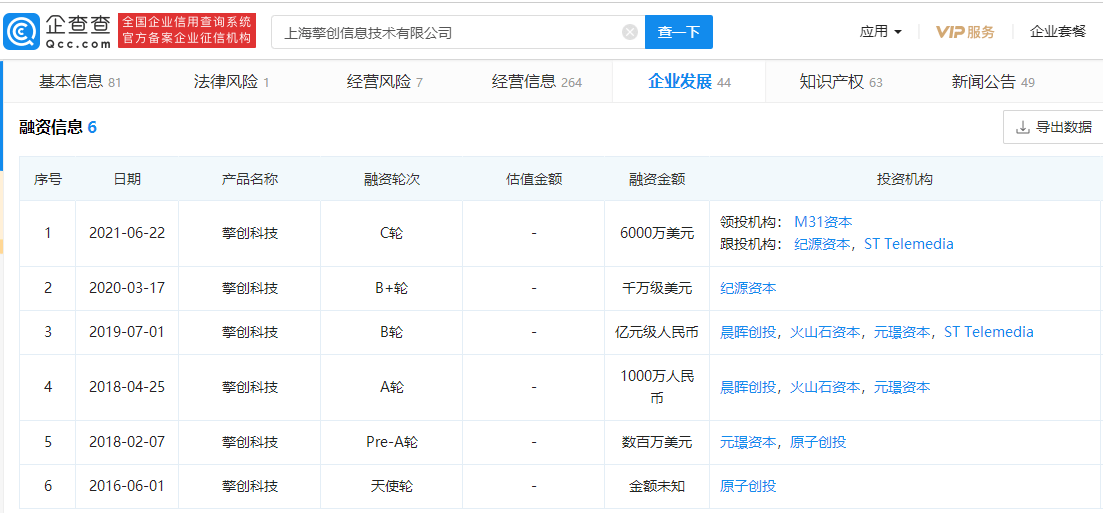Click 纪源资本 link in the B+轮 row
This screenshot has height=513, width=1103.
[748, 288]
